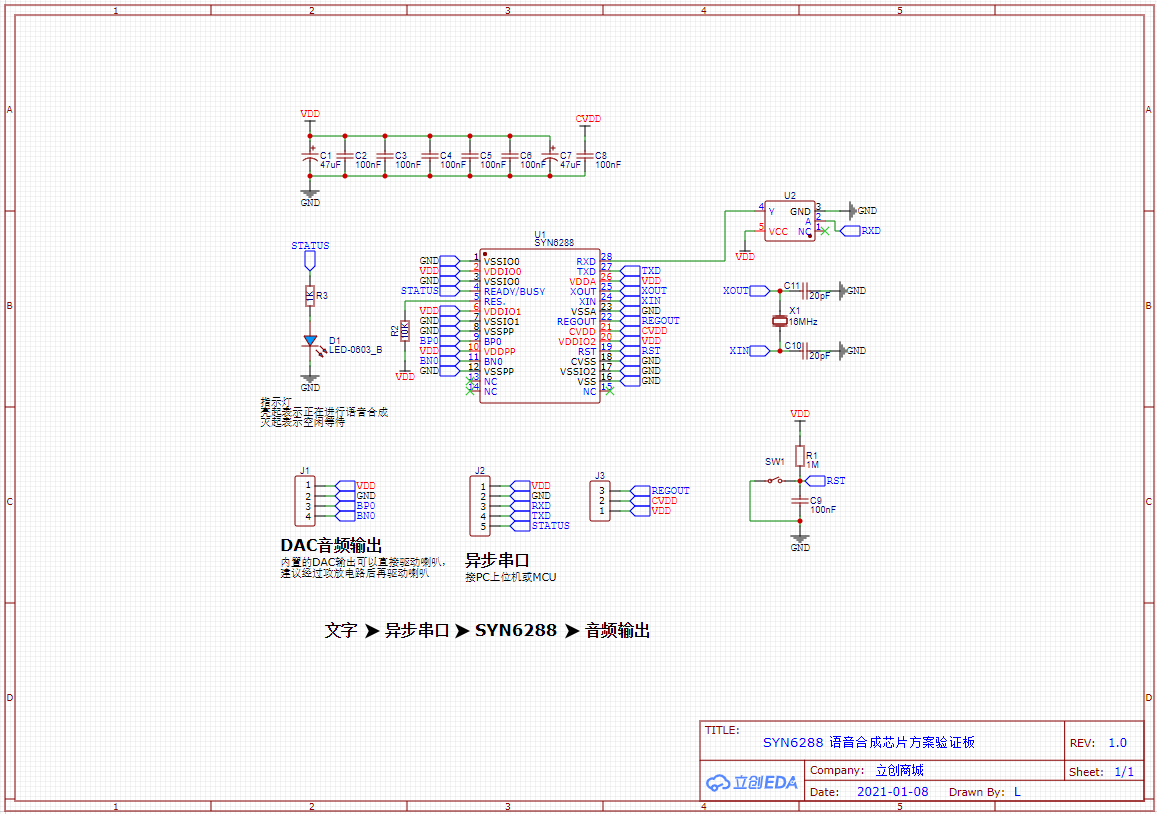The height and width of the screenshot is (814, 1157).
Task: Click the DAC音频输出 heading text
Action: click(x=331, y=546)
